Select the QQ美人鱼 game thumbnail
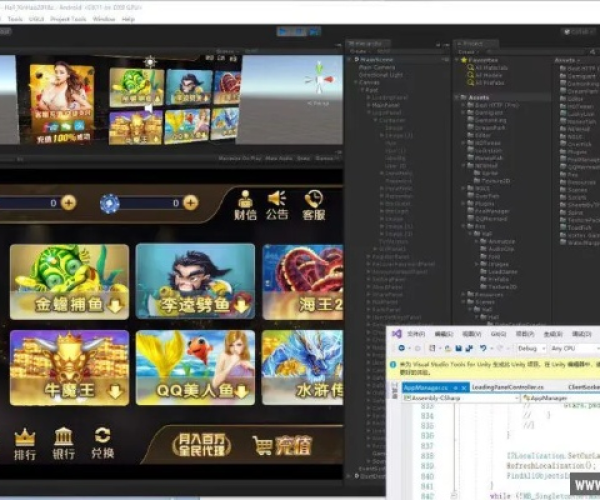 [x=195, y=366]
